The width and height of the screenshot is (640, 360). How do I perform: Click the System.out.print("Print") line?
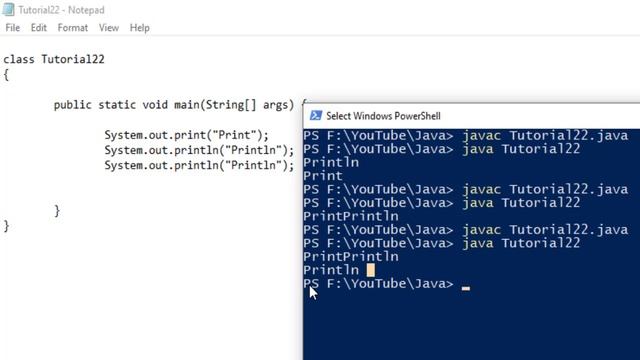[187, 135]
